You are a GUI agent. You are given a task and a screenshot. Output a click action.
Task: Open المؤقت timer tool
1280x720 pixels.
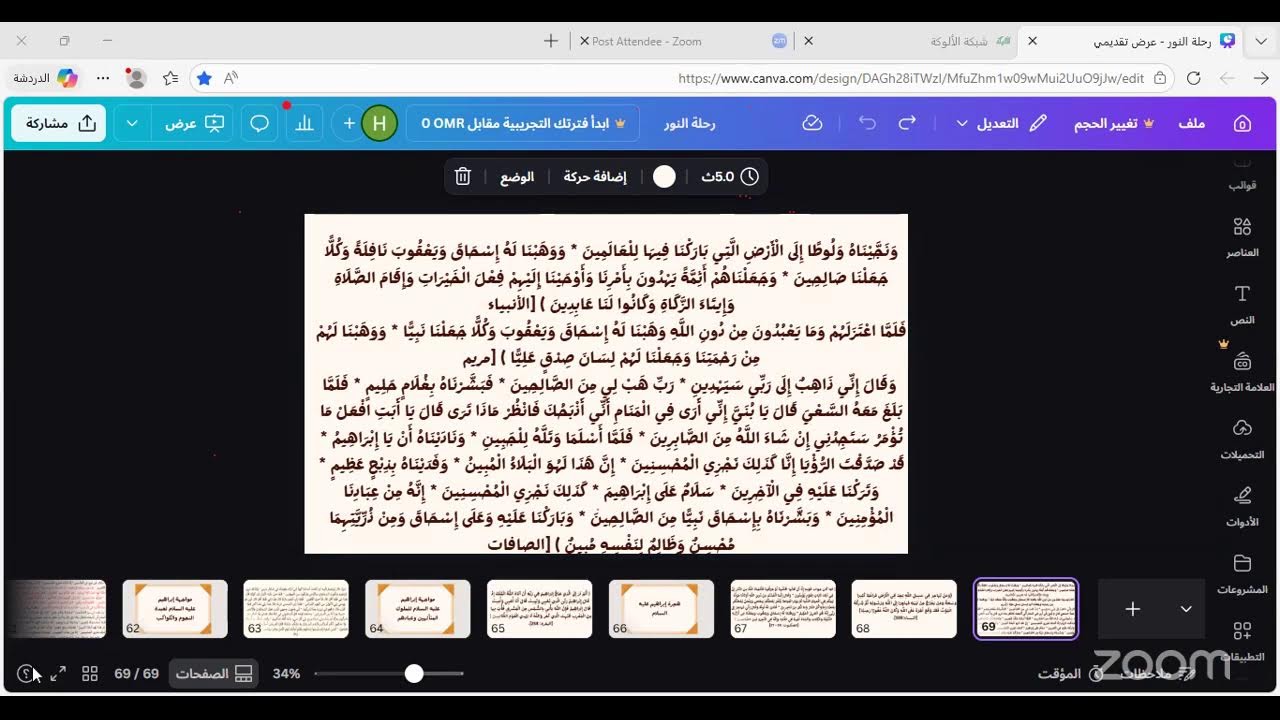pyautogui.click(x=1071, y=674)
